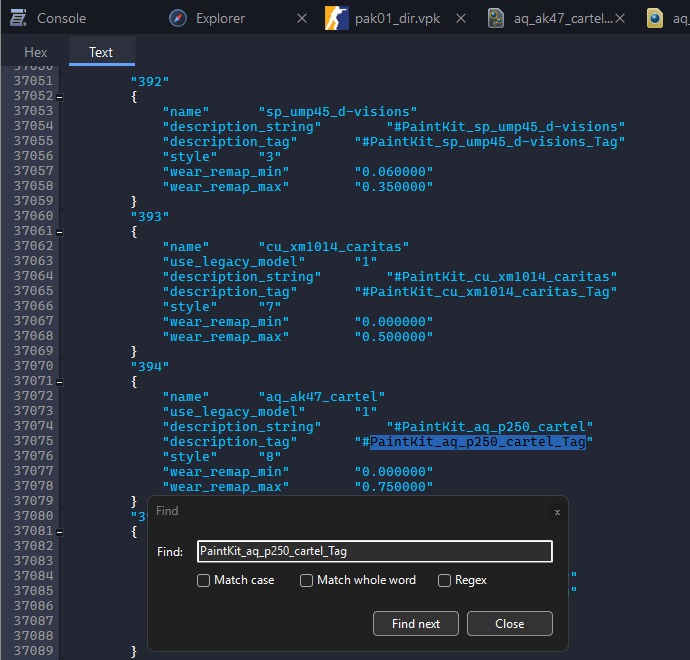This screenshot has width=690, height=660.
Task: Click "use_legacy_model" key on line 37063
Action: click(x=234, y=262)
